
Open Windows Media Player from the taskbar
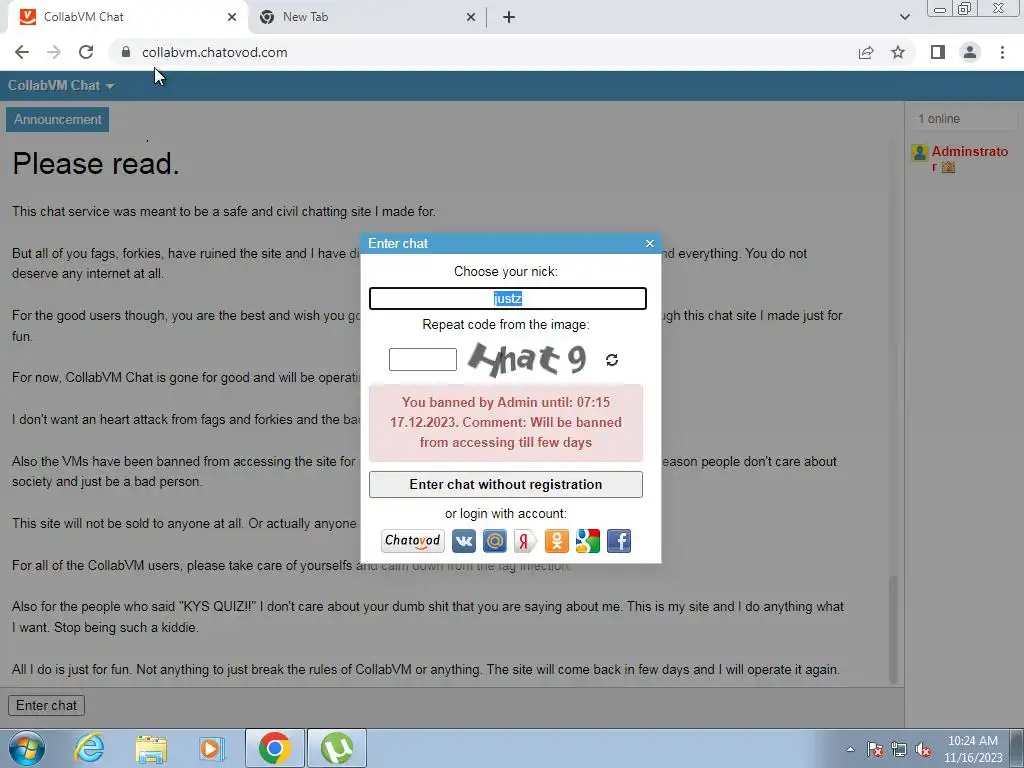click(x=211, y=748)
